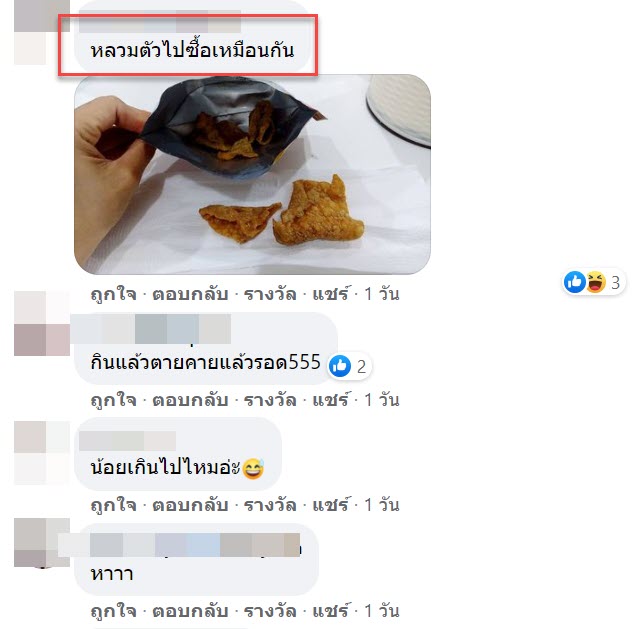The width and height of the screenshot is (636, 629).
Task: Click ถูกใจ under the snack photo comment
Action: click(114, 294)
